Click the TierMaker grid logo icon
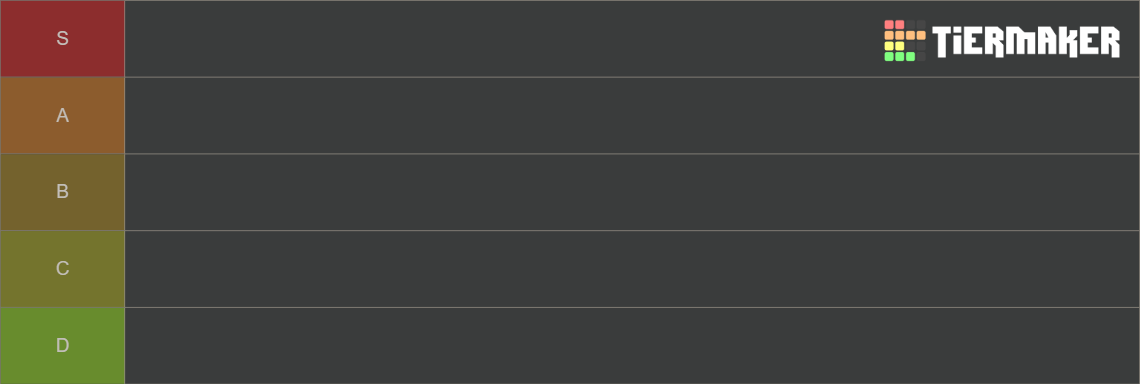This screenshot has height=384, width=1140. pyautogui.click(x=905, y=41)
